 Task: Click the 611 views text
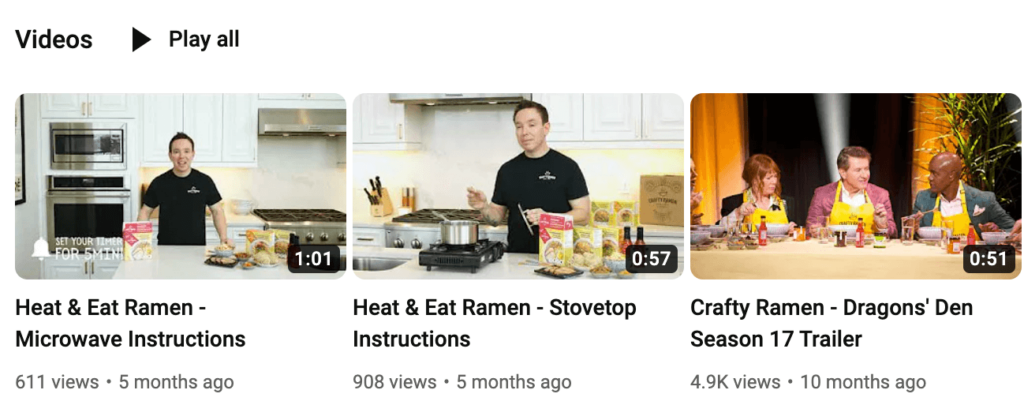tap(57, 382)
